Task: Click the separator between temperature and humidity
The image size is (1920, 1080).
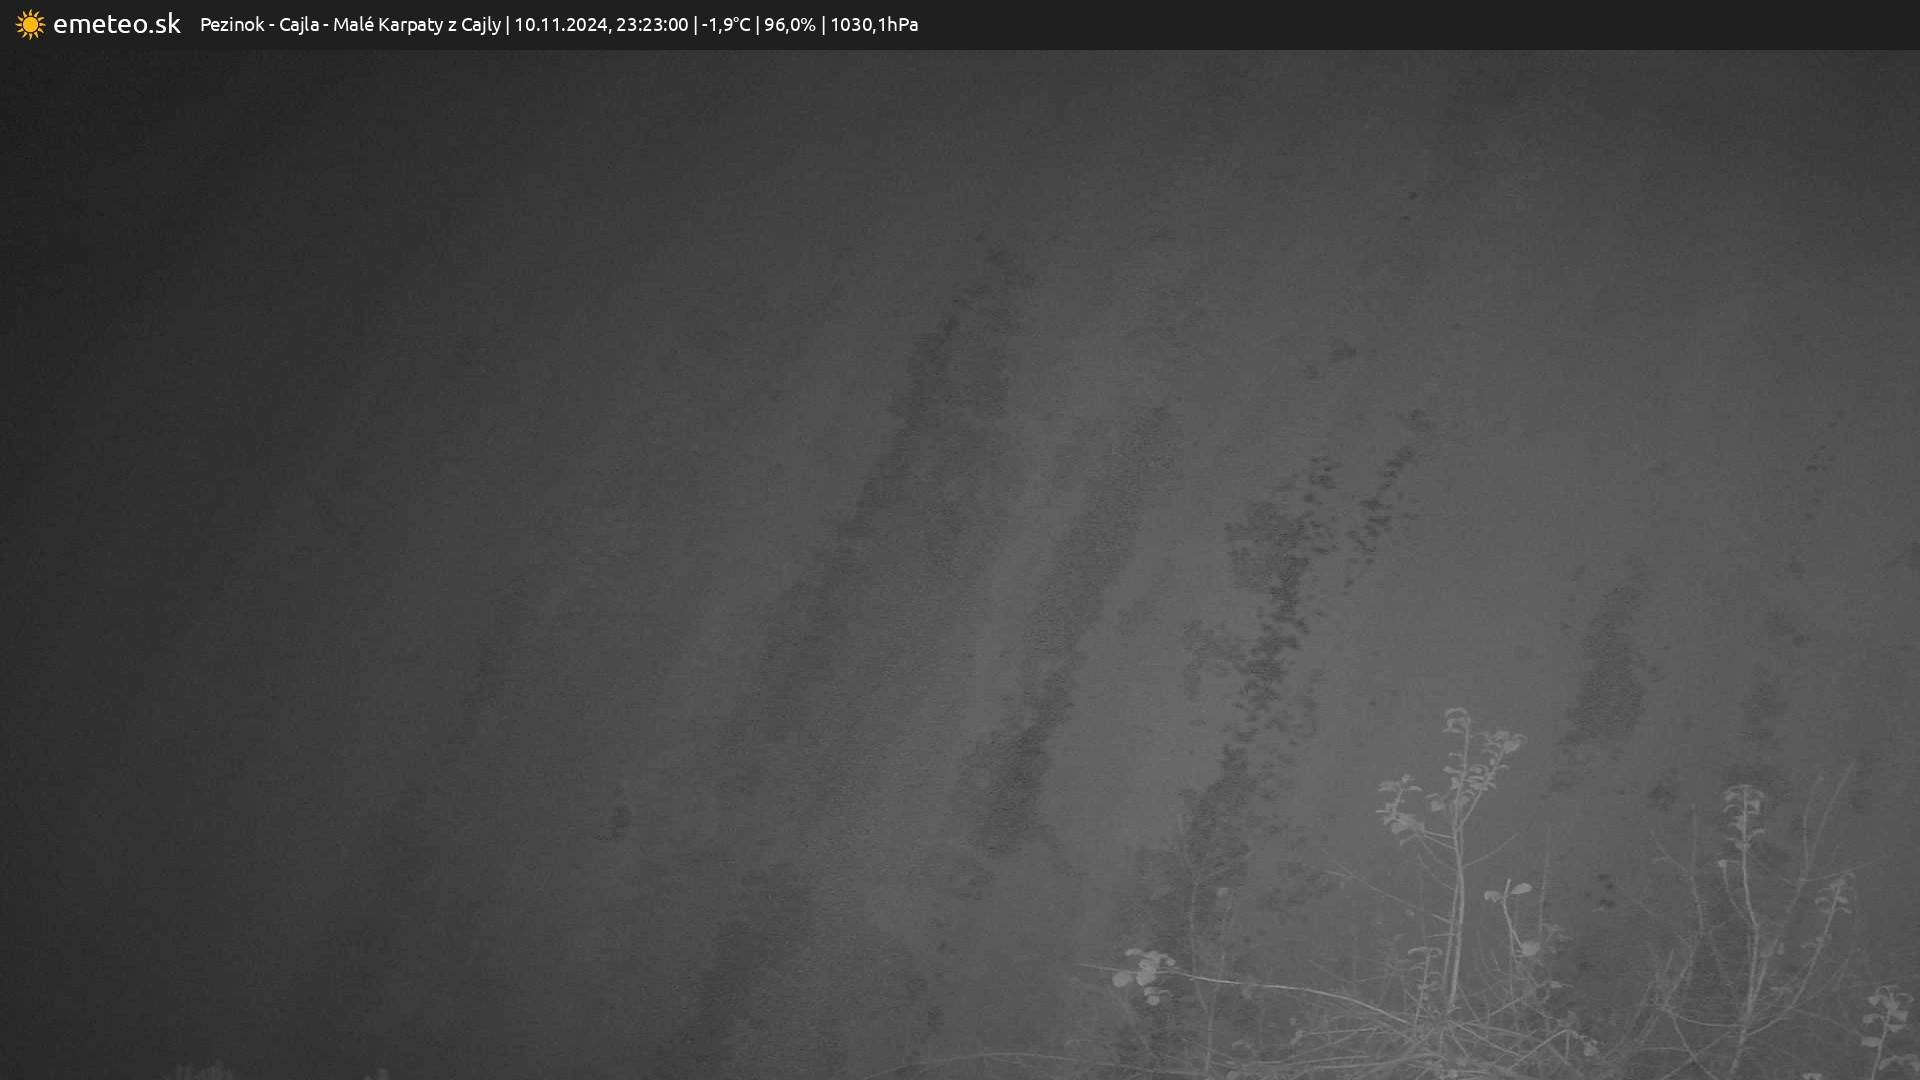Action: click(757, 24)
